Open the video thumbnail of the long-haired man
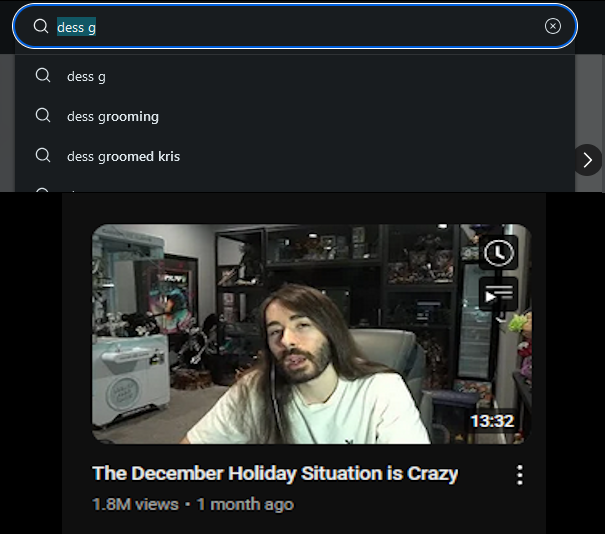This screenshot has width=605, height=534. (311, 334)
